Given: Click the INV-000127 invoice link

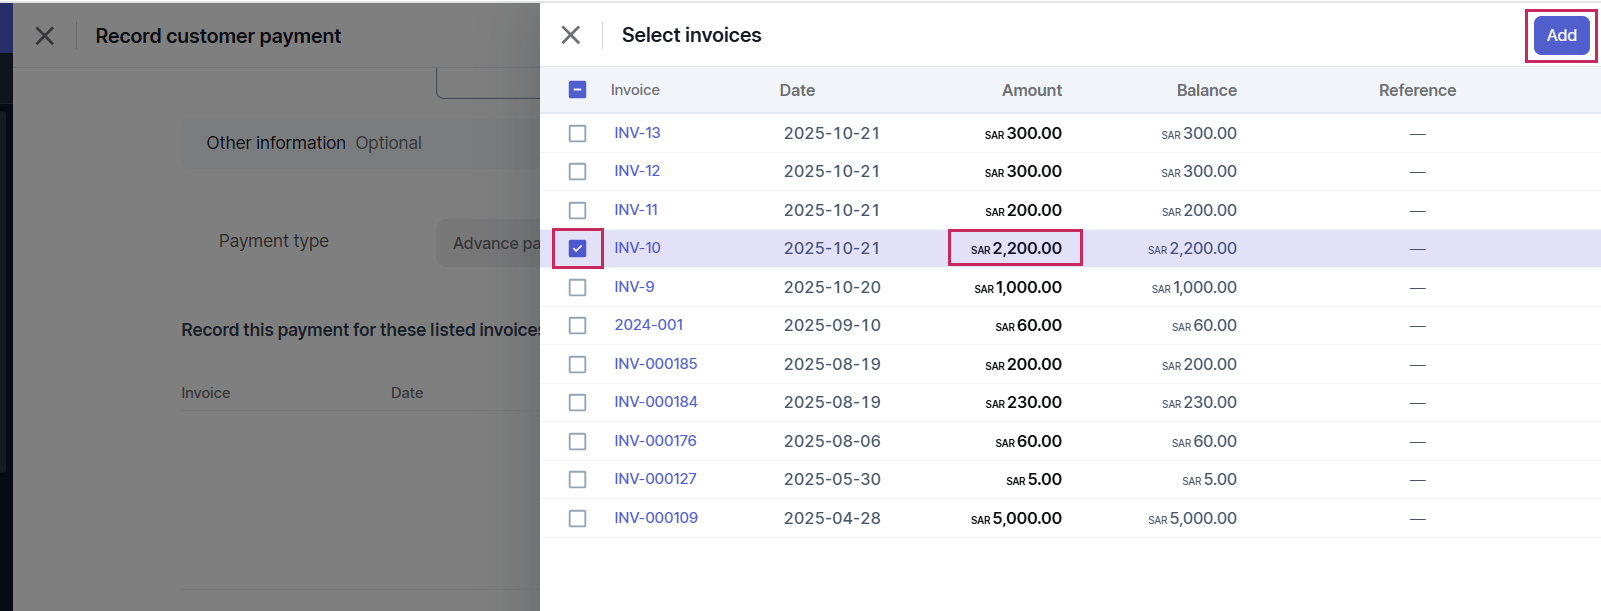Looking at the screenshot, I should pyautogui.click(x=655, y=479).
